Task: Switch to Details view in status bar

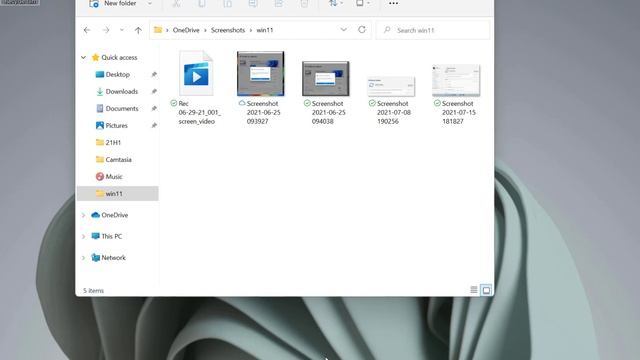Action: tap(473, 290)
